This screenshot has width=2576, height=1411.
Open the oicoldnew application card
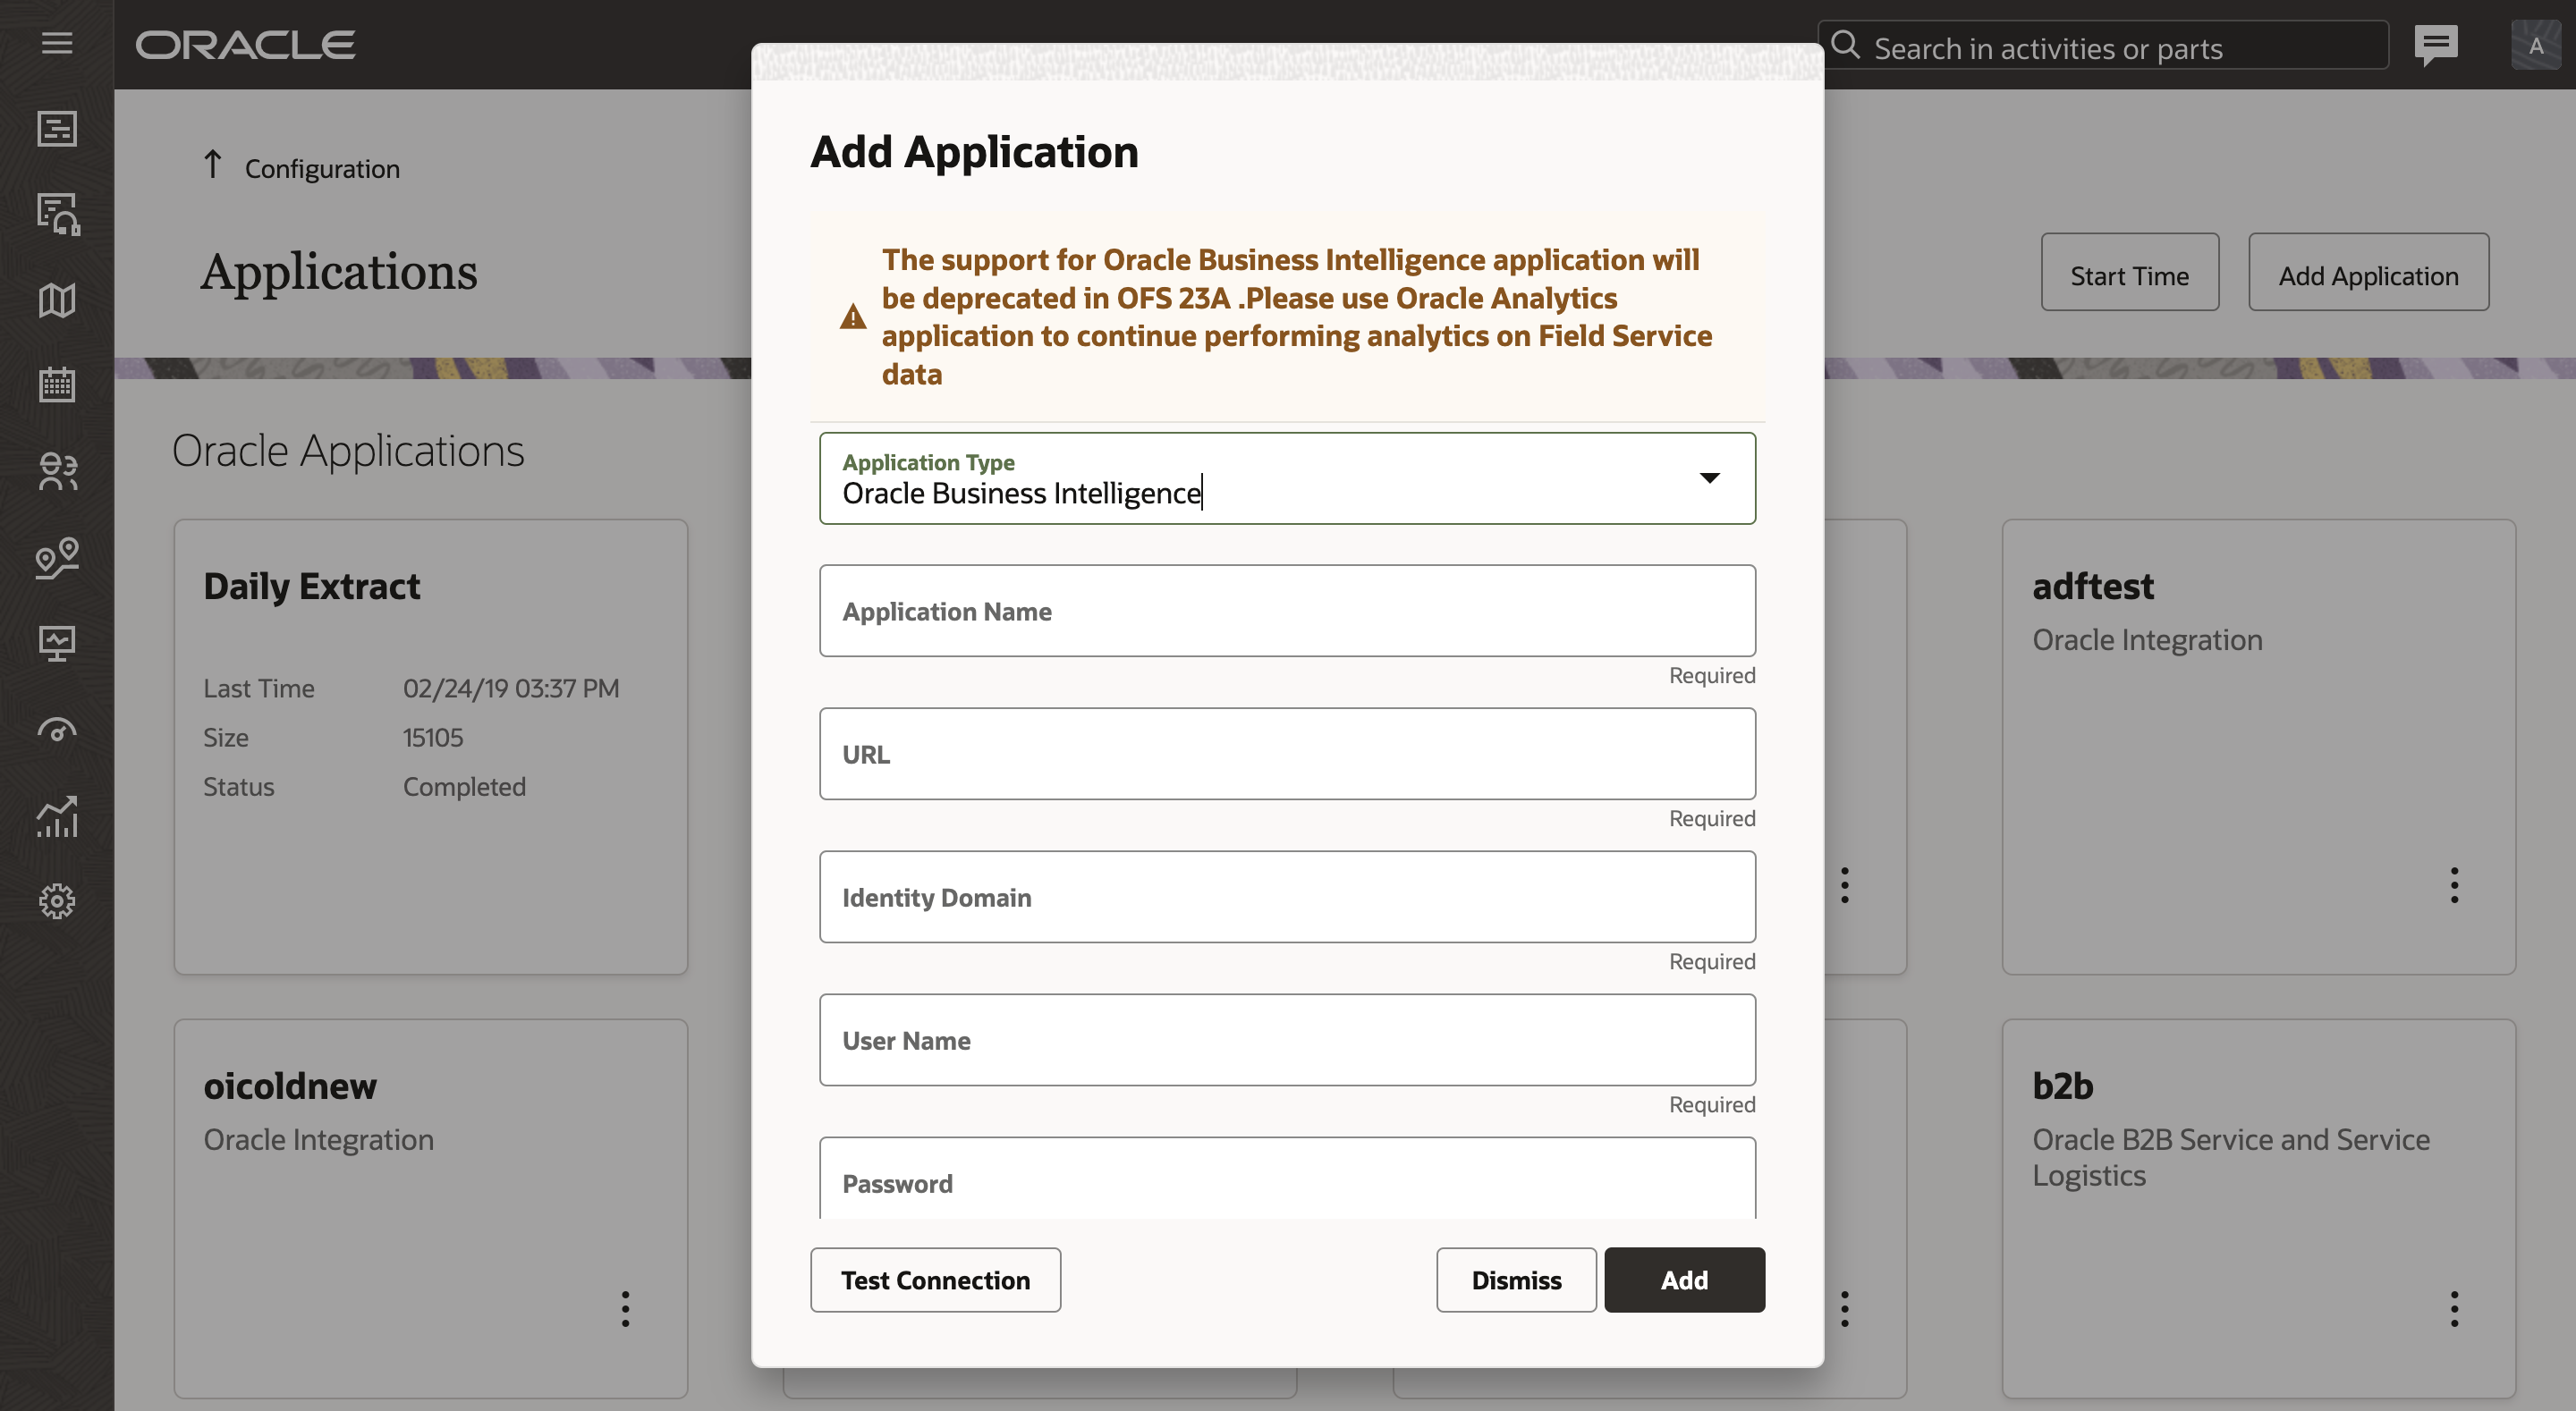[431, 1208]
